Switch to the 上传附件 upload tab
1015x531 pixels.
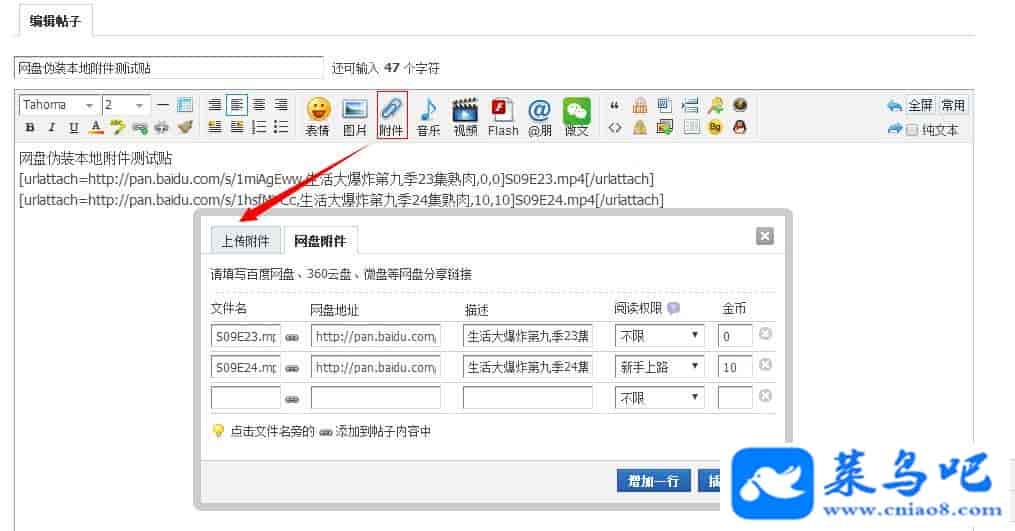246,241
